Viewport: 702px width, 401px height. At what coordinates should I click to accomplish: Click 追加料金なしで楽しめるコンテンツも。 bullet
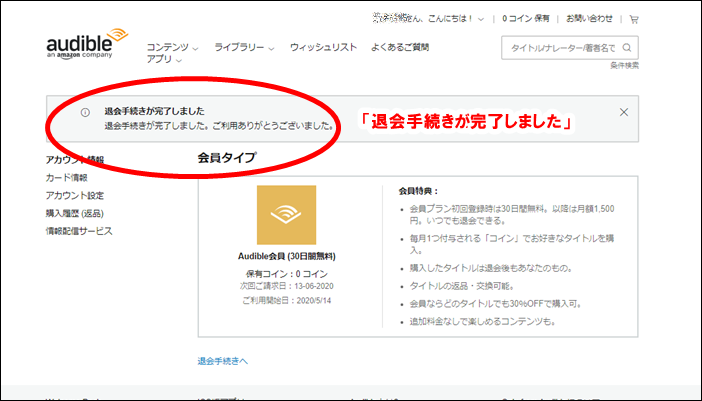(x=483, y=322)
